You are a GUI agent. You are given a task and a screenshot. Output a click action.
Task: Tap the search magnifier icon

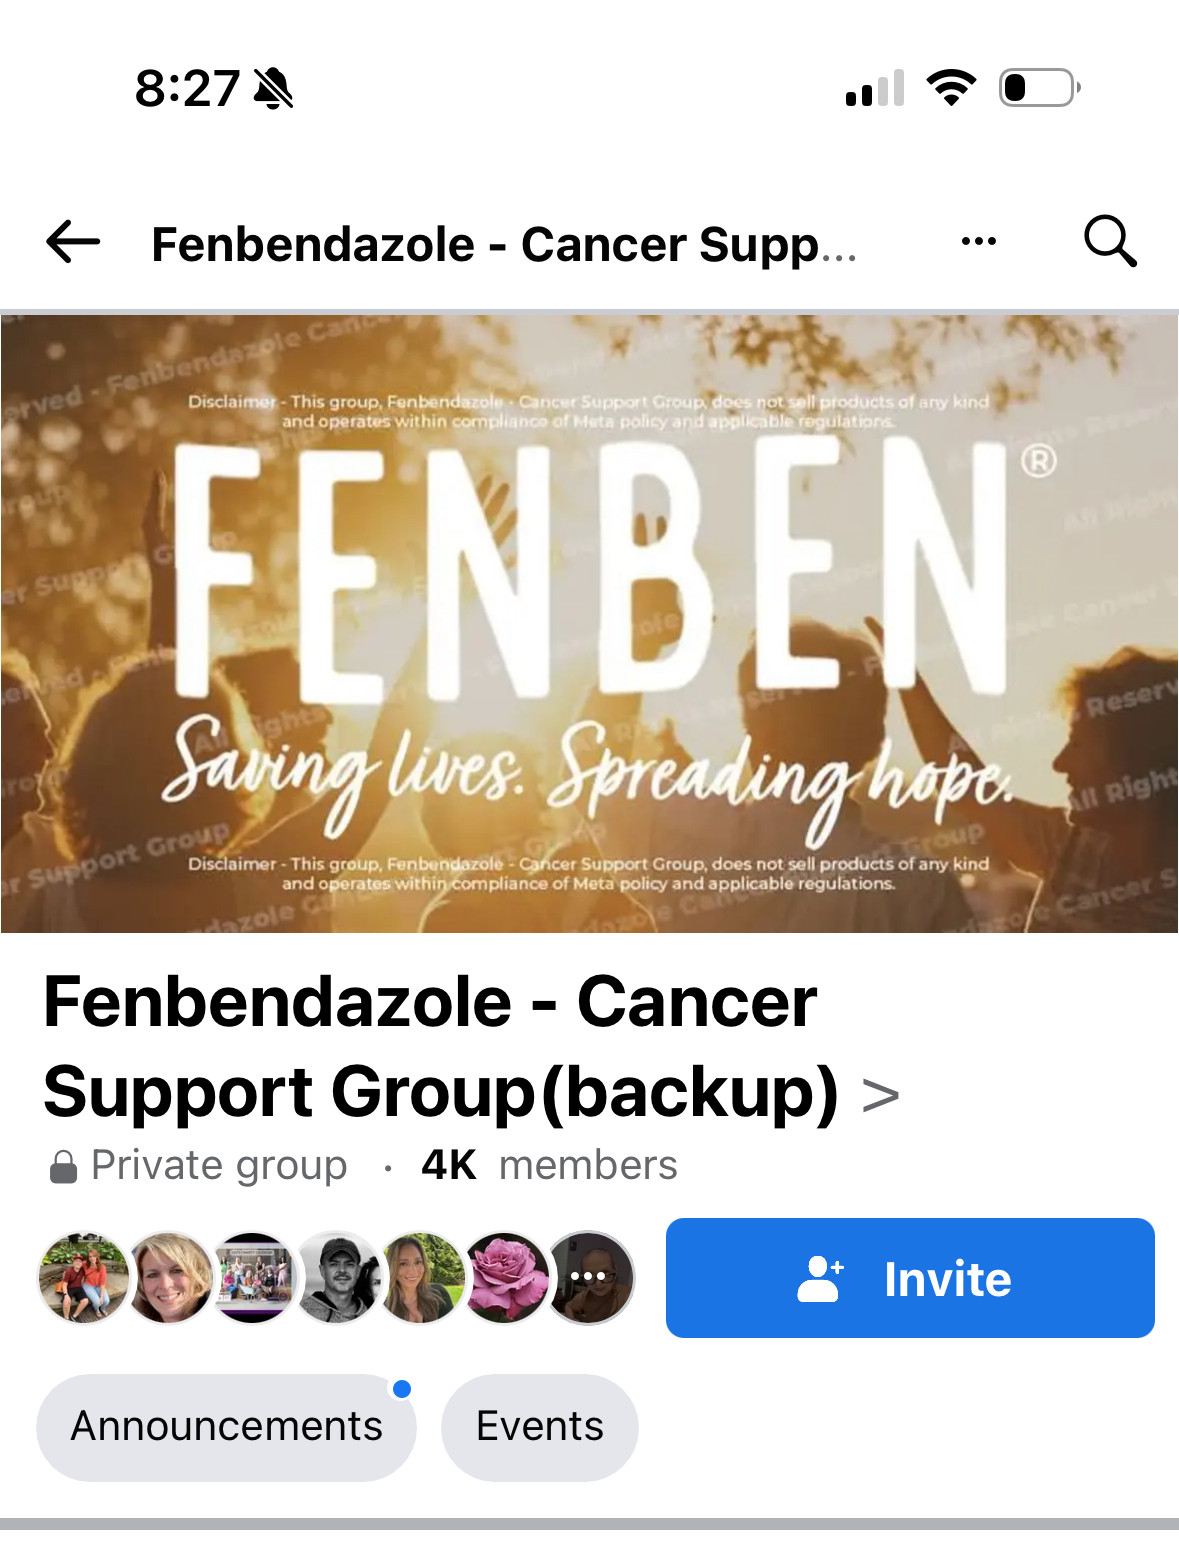point(1110,241)
